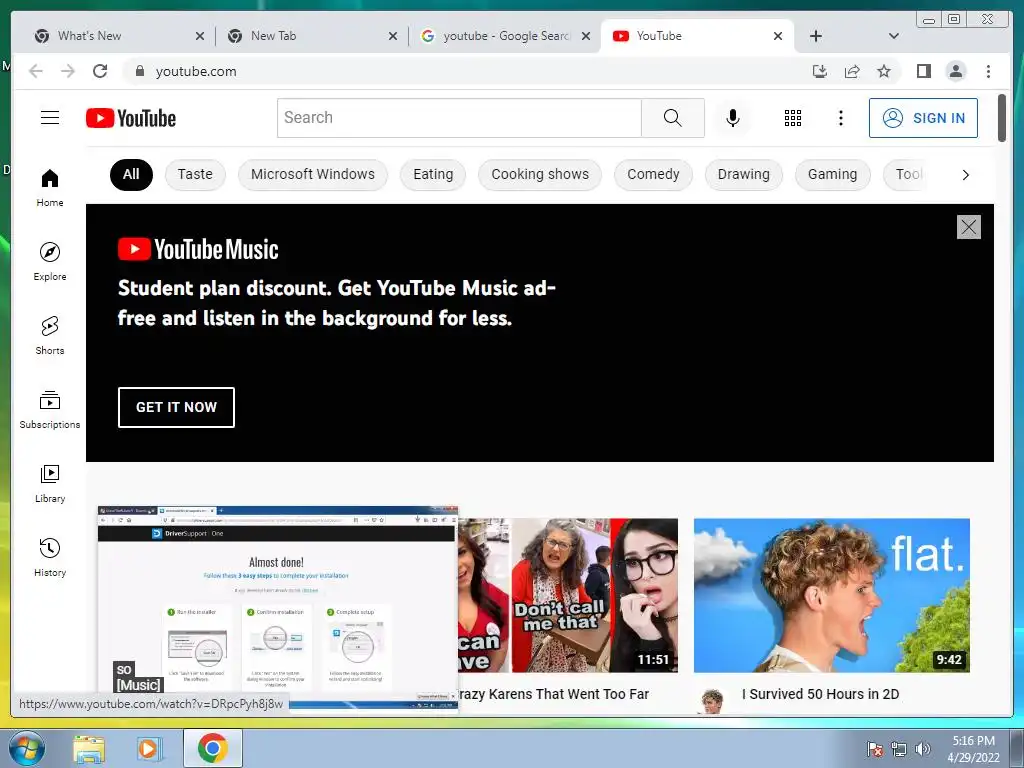The height and width of the screenshot is (768, 1024).
Task: Open YouTube settings three-dot menu
Action: pos(840,118)
